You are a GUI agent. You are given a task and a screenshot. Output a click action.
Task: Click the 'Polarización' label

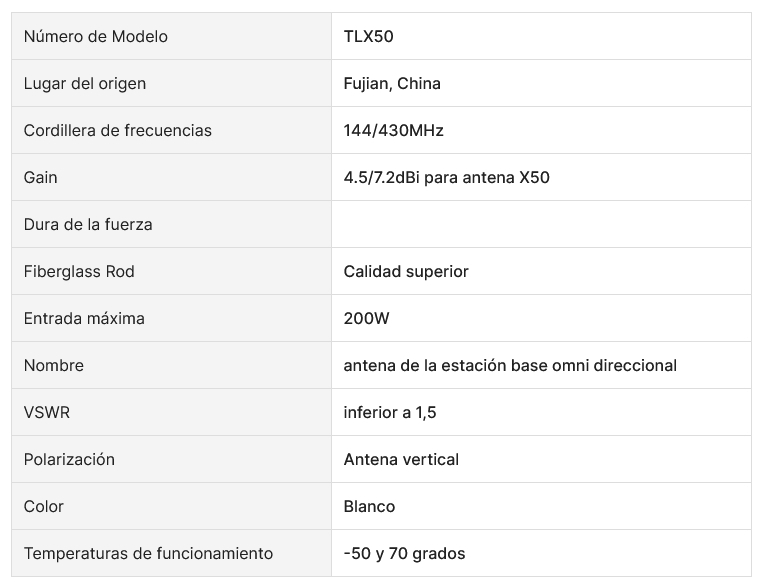tap(69, 460)
